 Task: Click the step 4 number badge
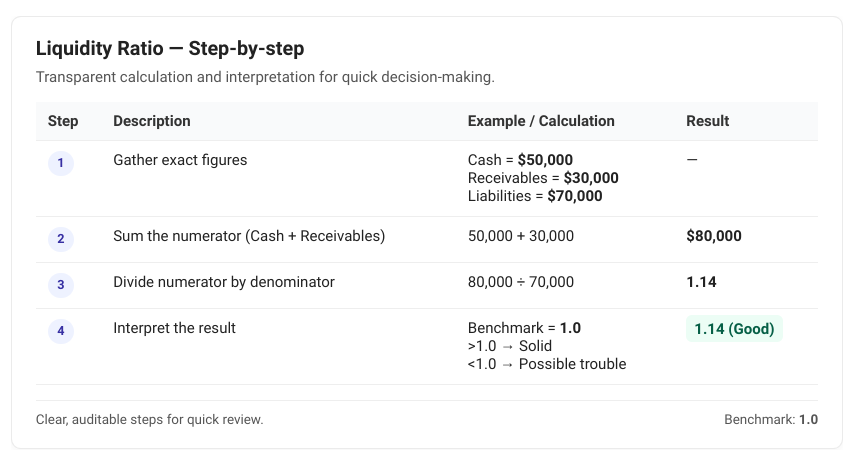click(x=61, y=331)
